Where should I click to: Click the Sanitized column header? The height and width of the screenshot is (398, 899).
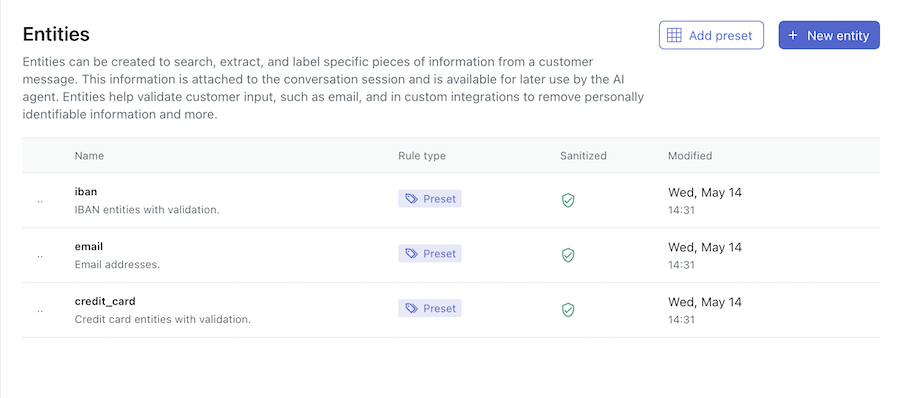point(583,155)
